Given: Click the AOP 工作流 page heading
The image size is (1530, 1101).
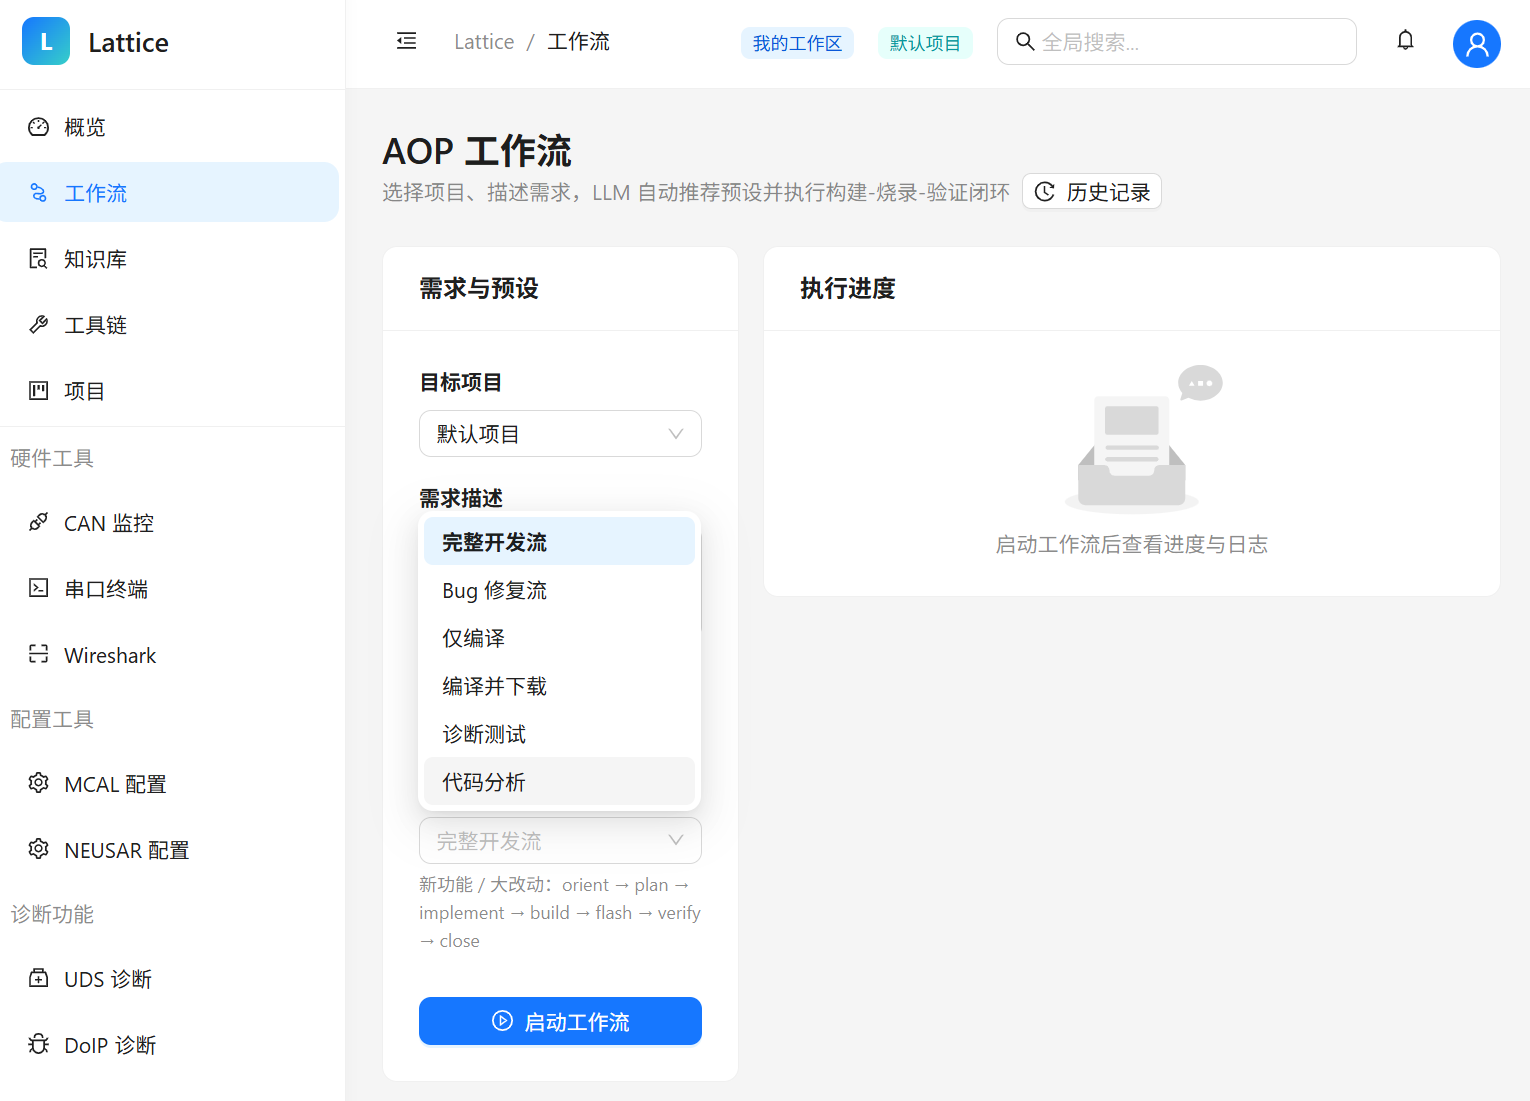Looking at the screenshot, I should pos(477,151).
